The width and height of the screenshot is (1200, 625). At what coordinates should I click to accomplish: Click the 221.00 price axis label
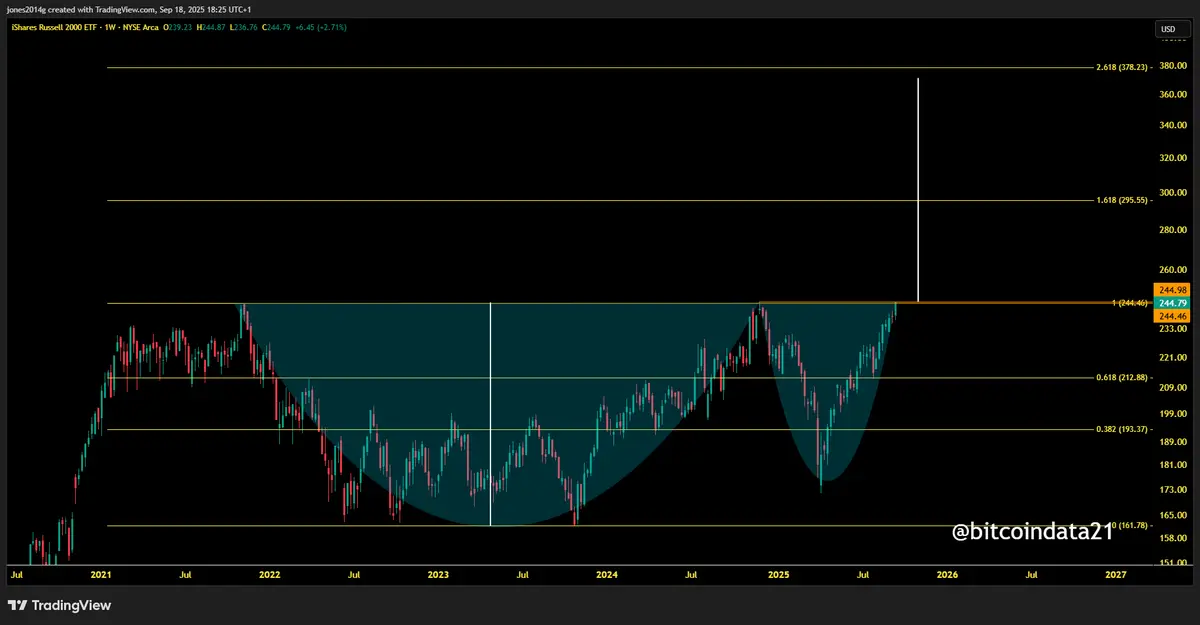(1173, 357)
